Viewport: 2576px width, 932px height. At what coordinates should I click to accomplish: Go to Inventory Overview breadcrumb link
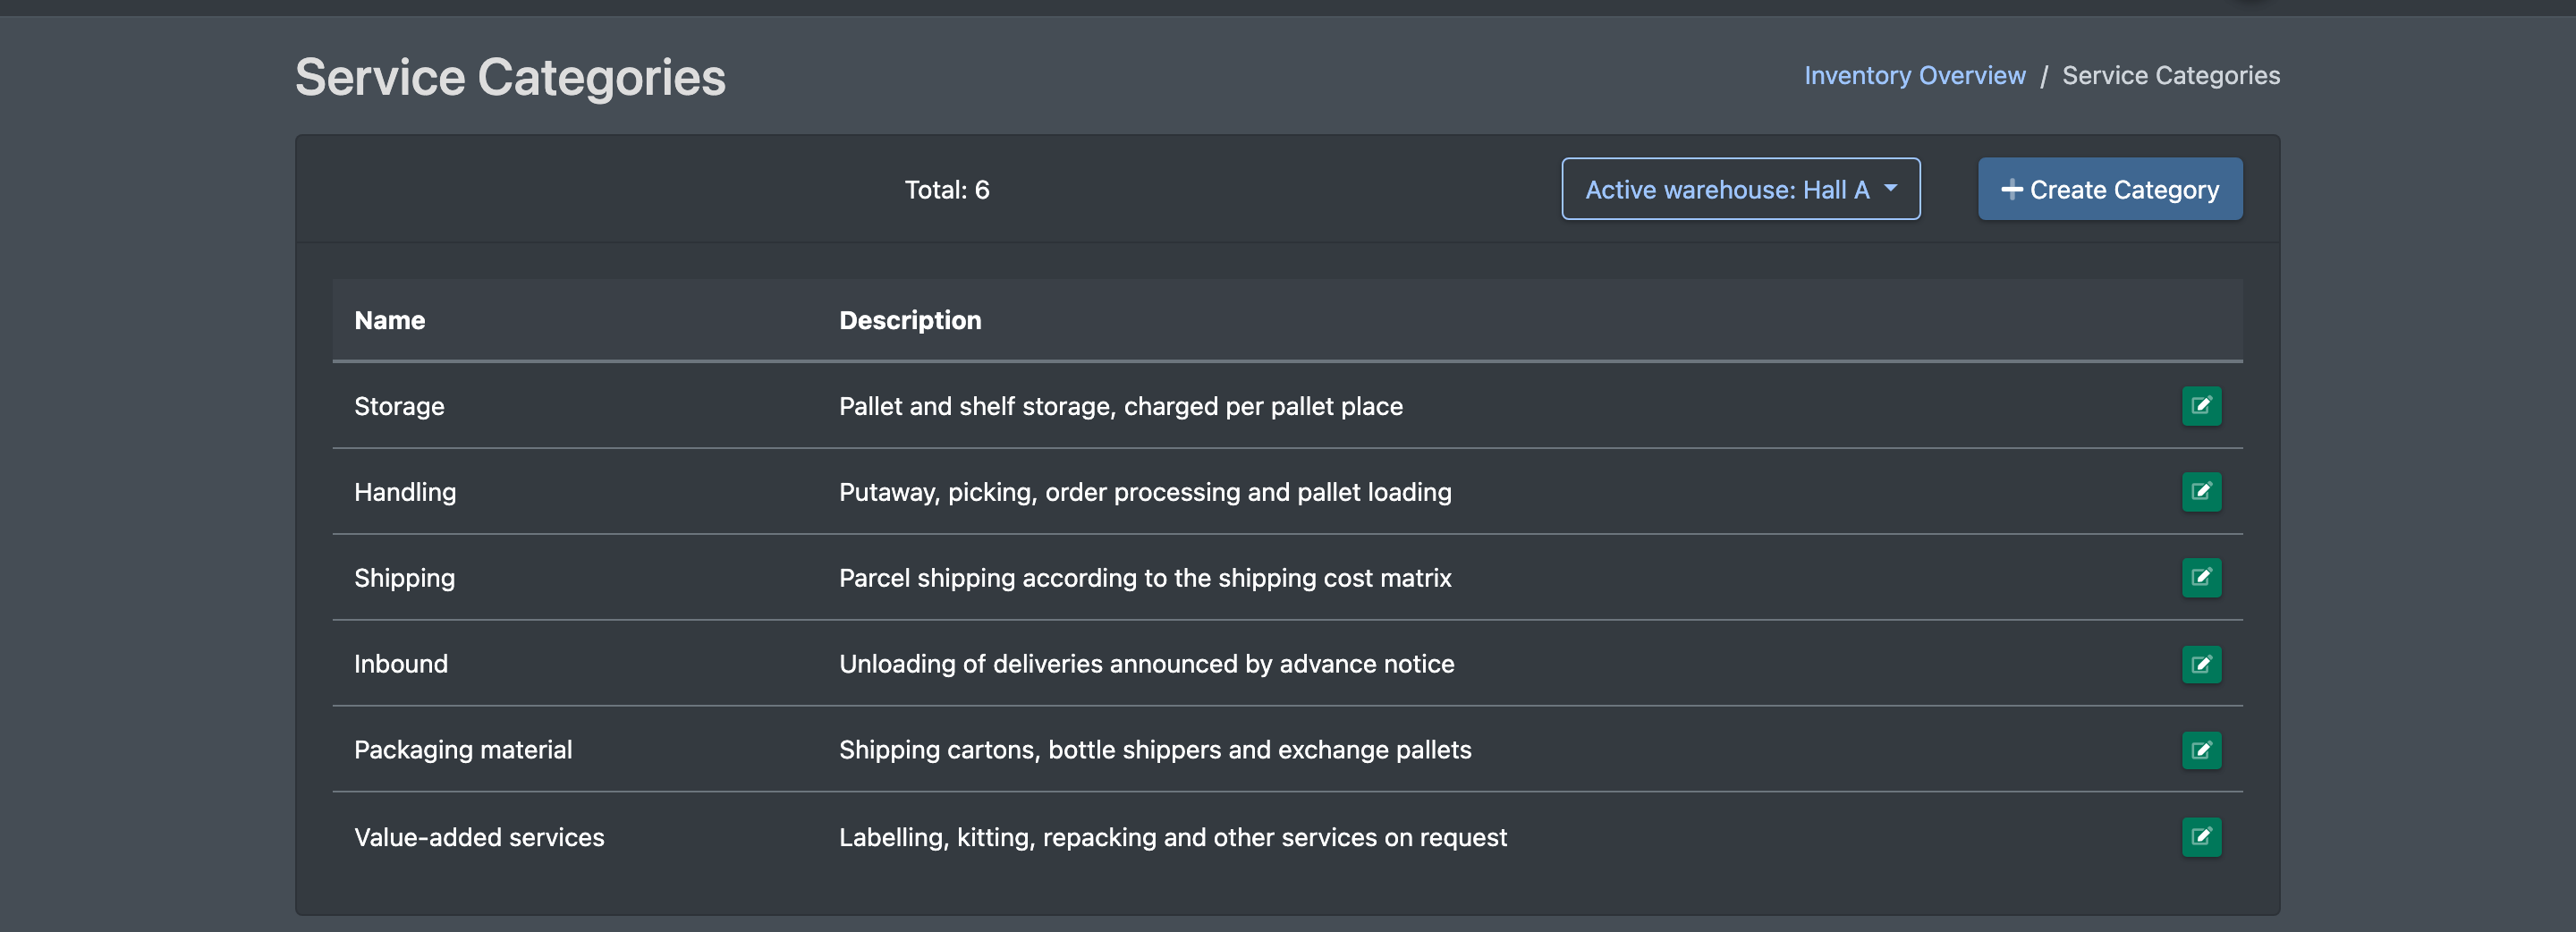point(1915,76)
